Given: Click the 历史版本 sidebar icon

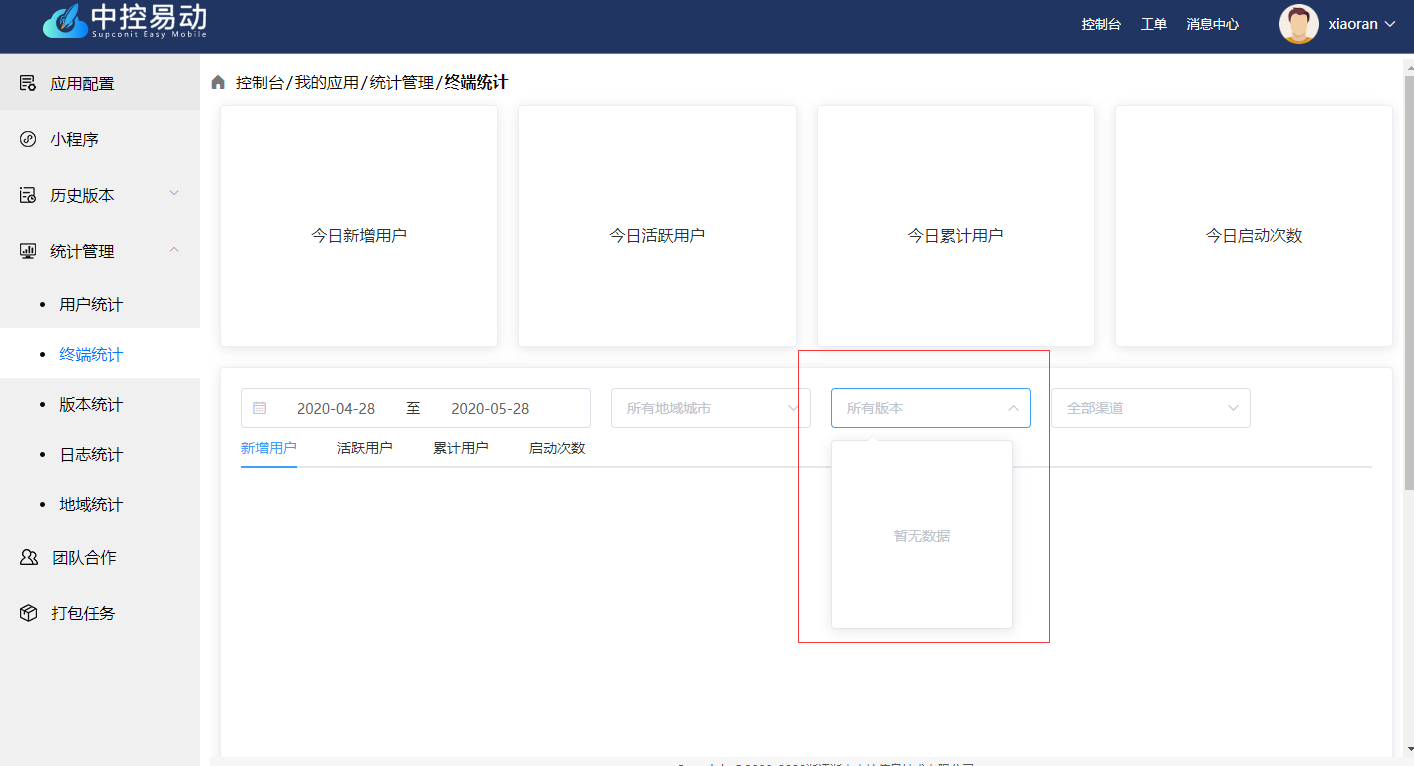Looking at the screenshot, I should pos(28,195).
